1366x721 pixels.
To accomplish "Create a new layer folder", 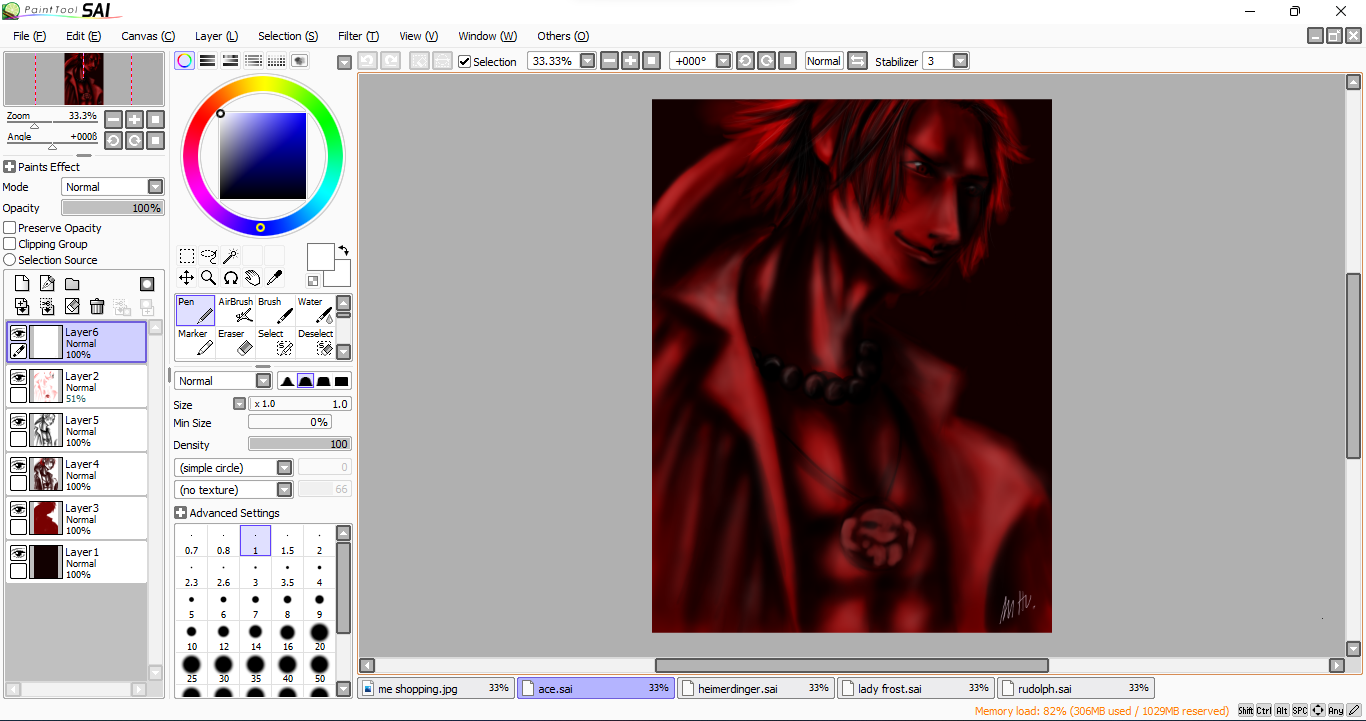I will (72, 284).
